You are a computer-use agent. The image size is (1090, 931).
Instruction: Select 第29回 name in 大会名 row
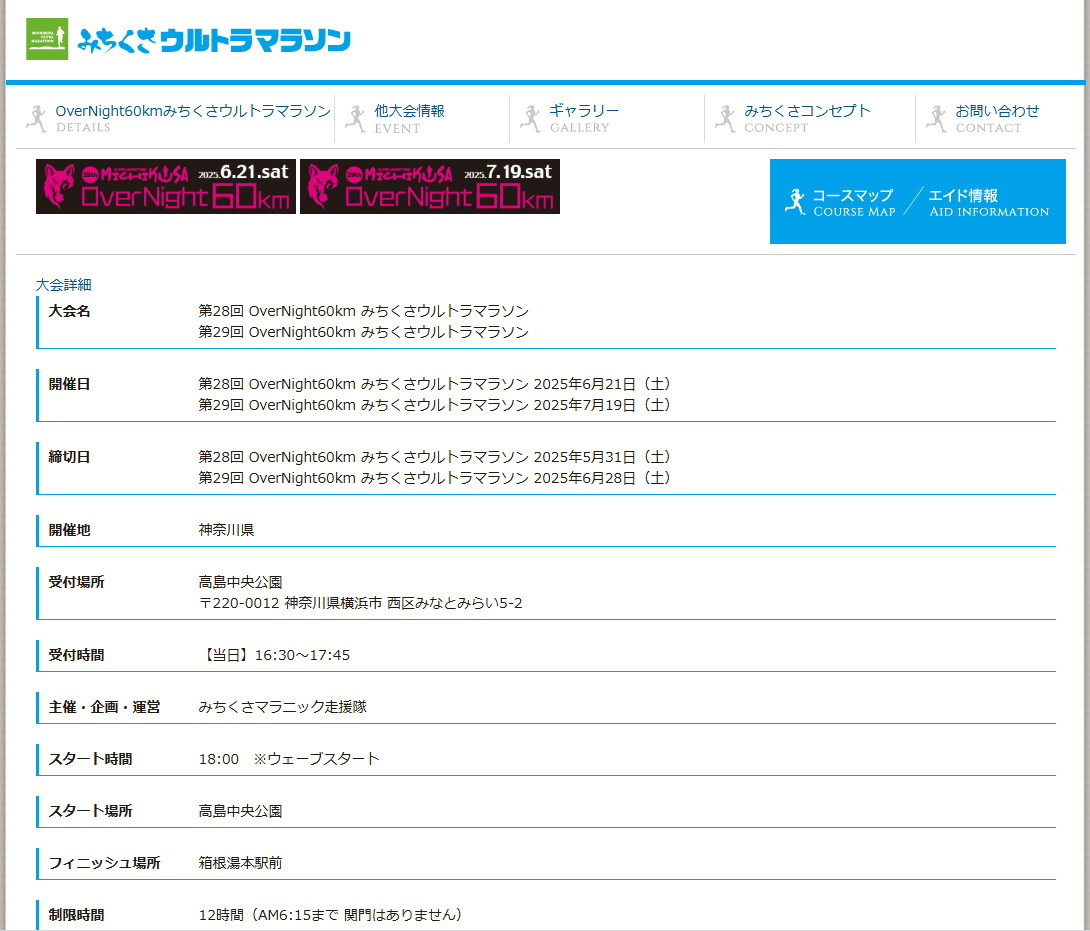pyautogui.click(x=364, y=332)
